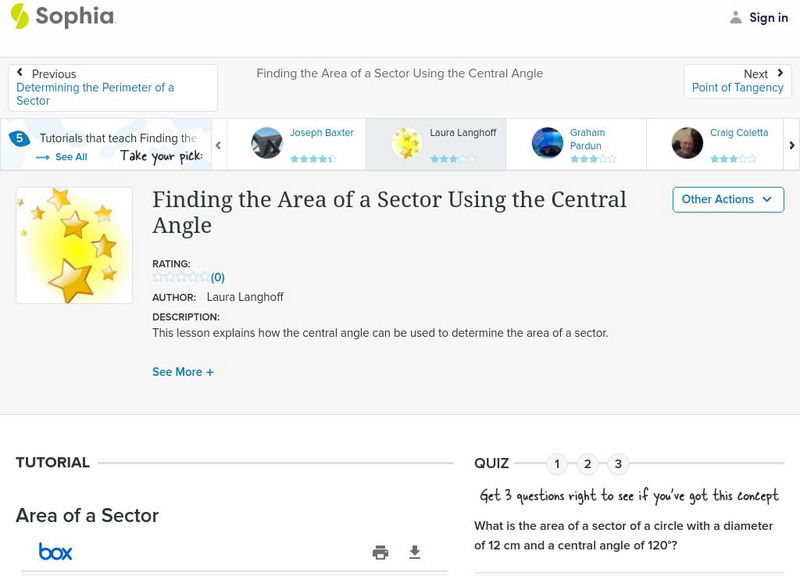This screenshot has width=800, height=576.
Task: Click the download icon in Box viewer
Action: tap(415, 552)
